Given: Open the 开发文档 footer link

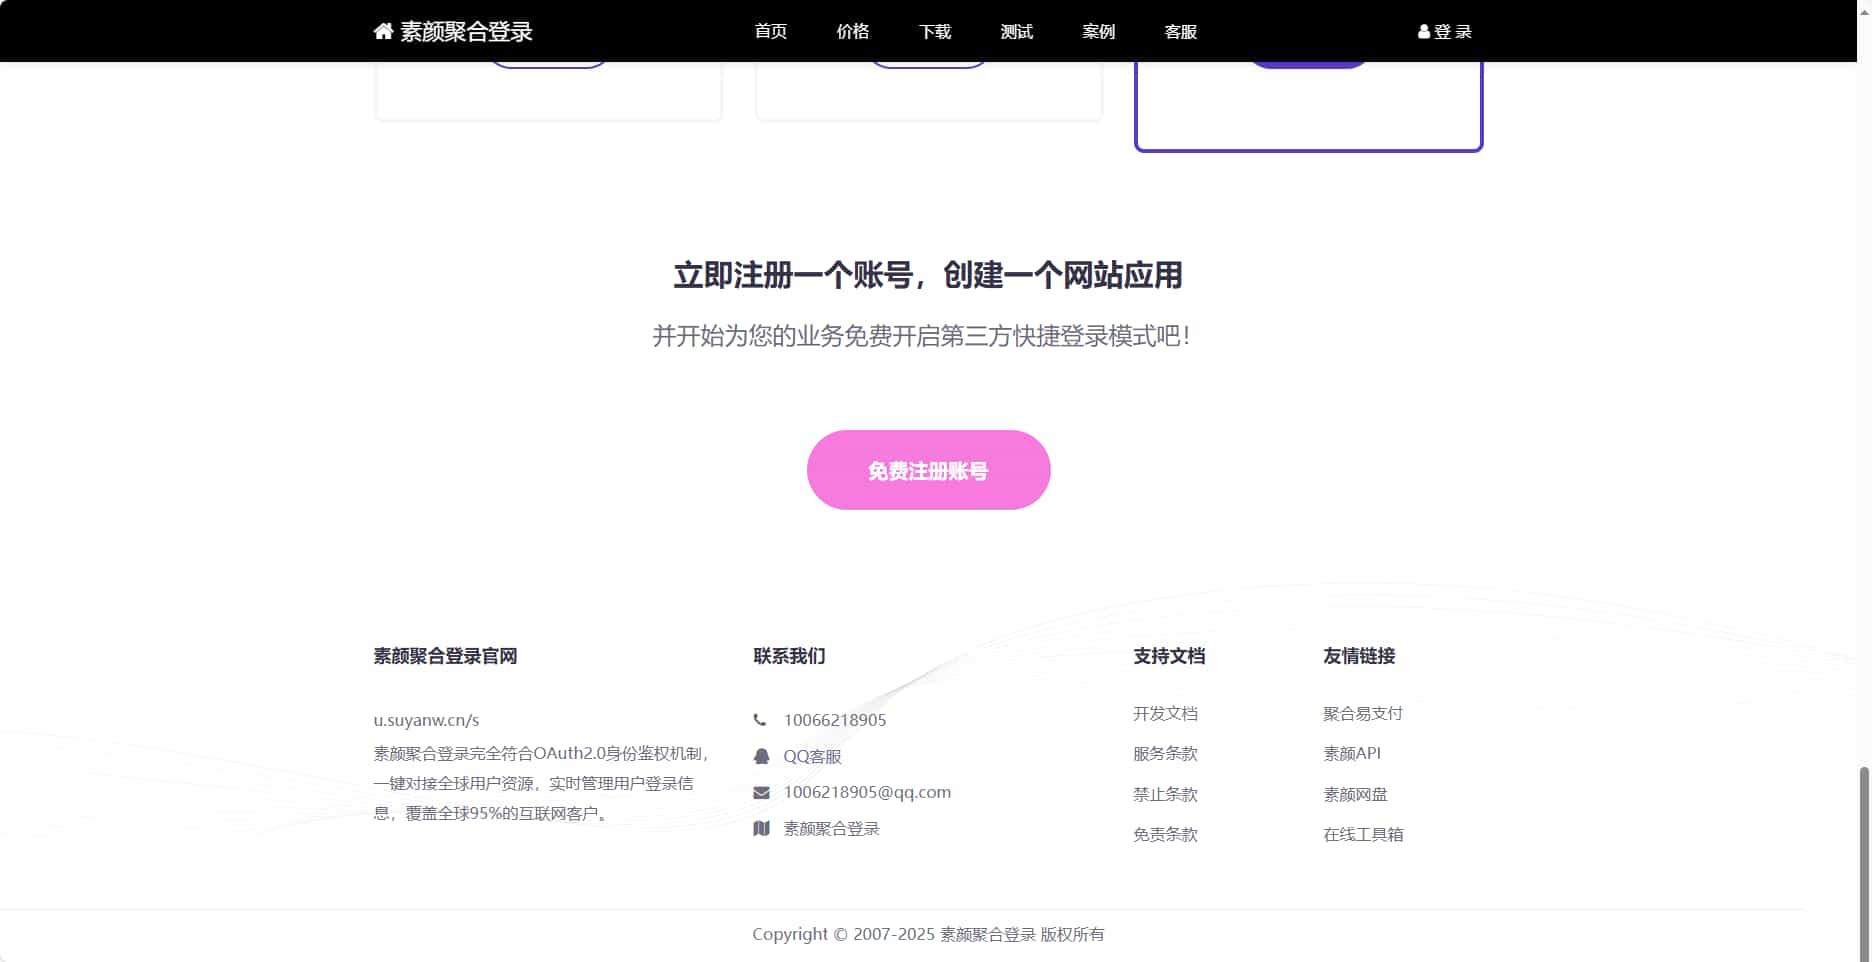Looking at the screenshot, I should [x=1165, y=714].
